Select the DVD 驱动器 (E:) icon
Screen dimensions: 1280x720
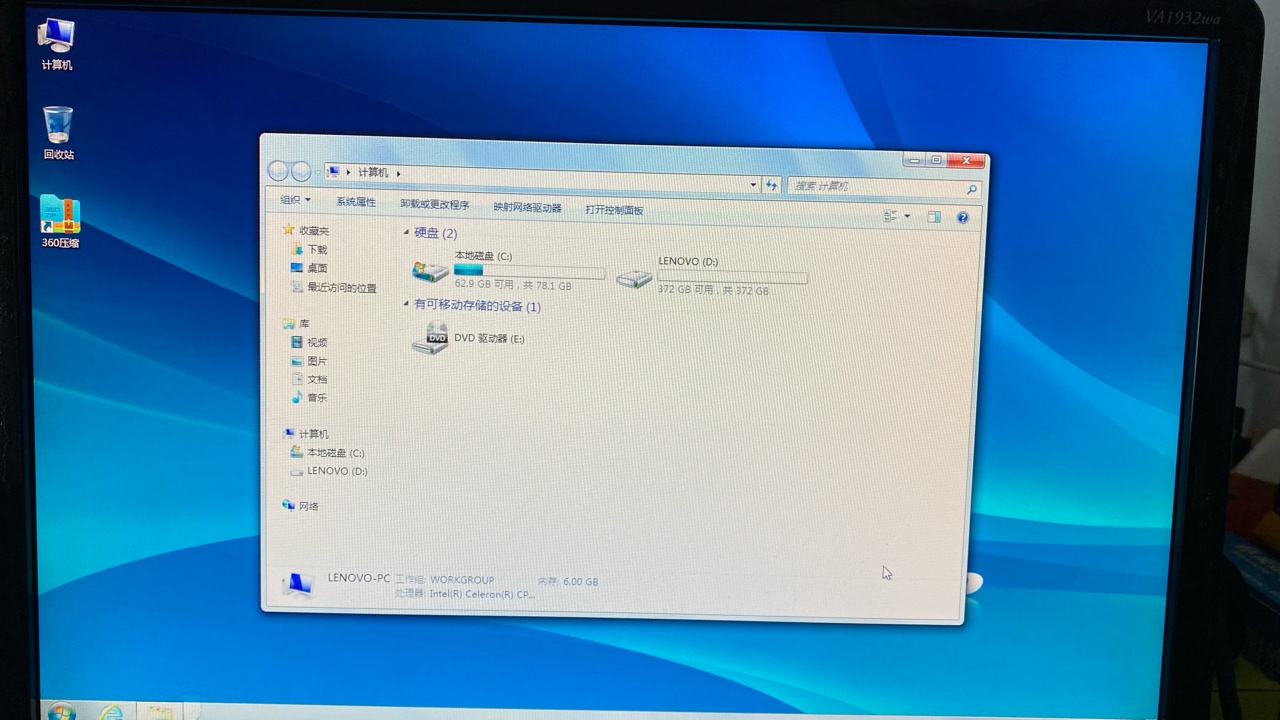click(x=430, y=339)
